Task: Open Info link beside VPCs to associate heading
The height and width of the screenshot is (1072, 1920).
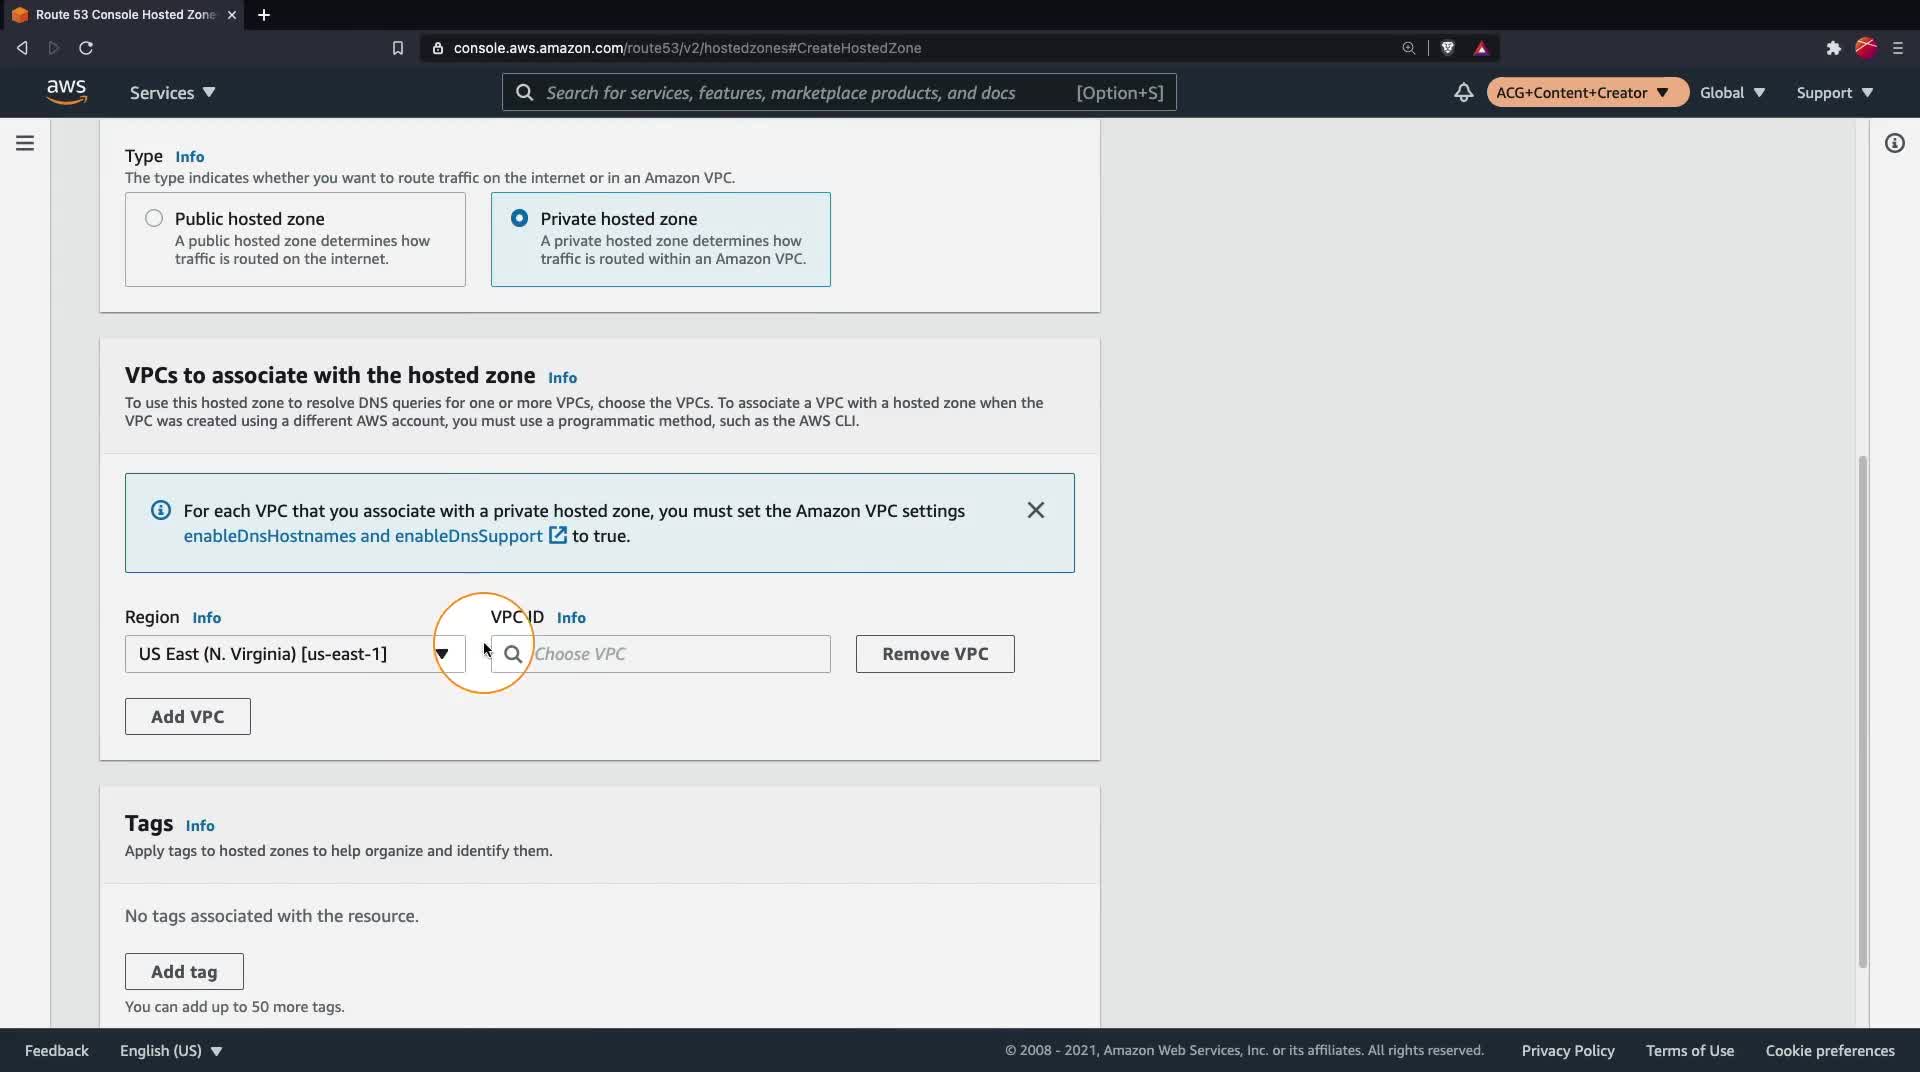Action: (563, 377)
